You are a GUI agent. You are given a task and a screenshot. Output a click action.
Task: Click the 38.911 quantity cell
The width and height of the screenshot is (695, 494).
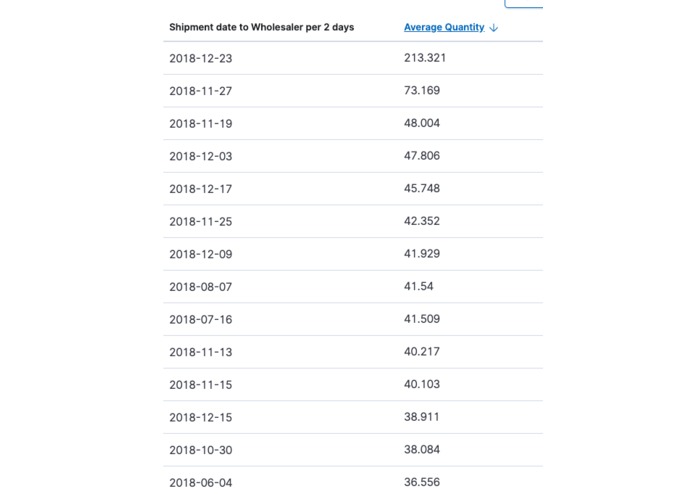pyautogui.click(x=422, y=417)
